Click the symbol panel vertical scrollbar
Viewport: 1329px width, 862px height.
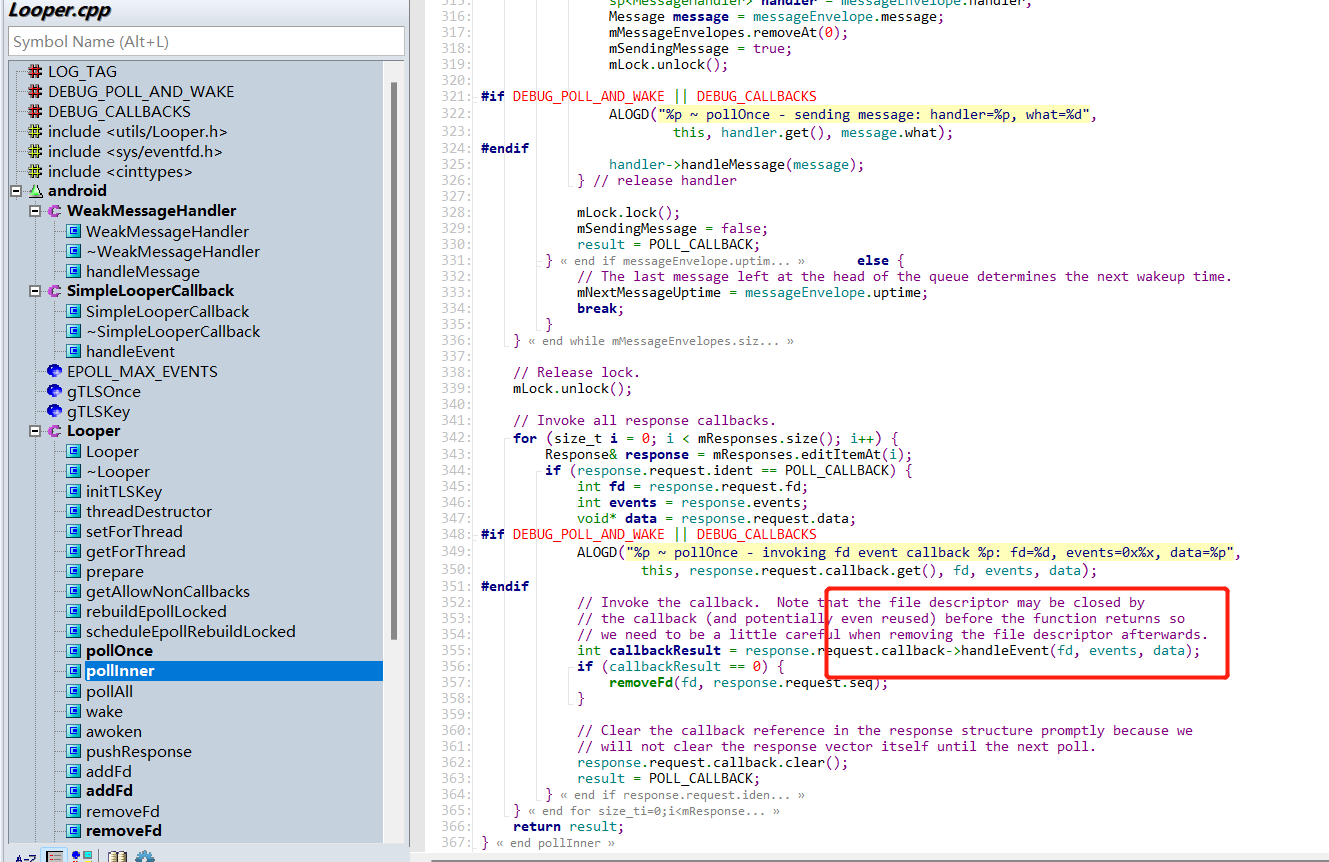click(x=394, y=360)
